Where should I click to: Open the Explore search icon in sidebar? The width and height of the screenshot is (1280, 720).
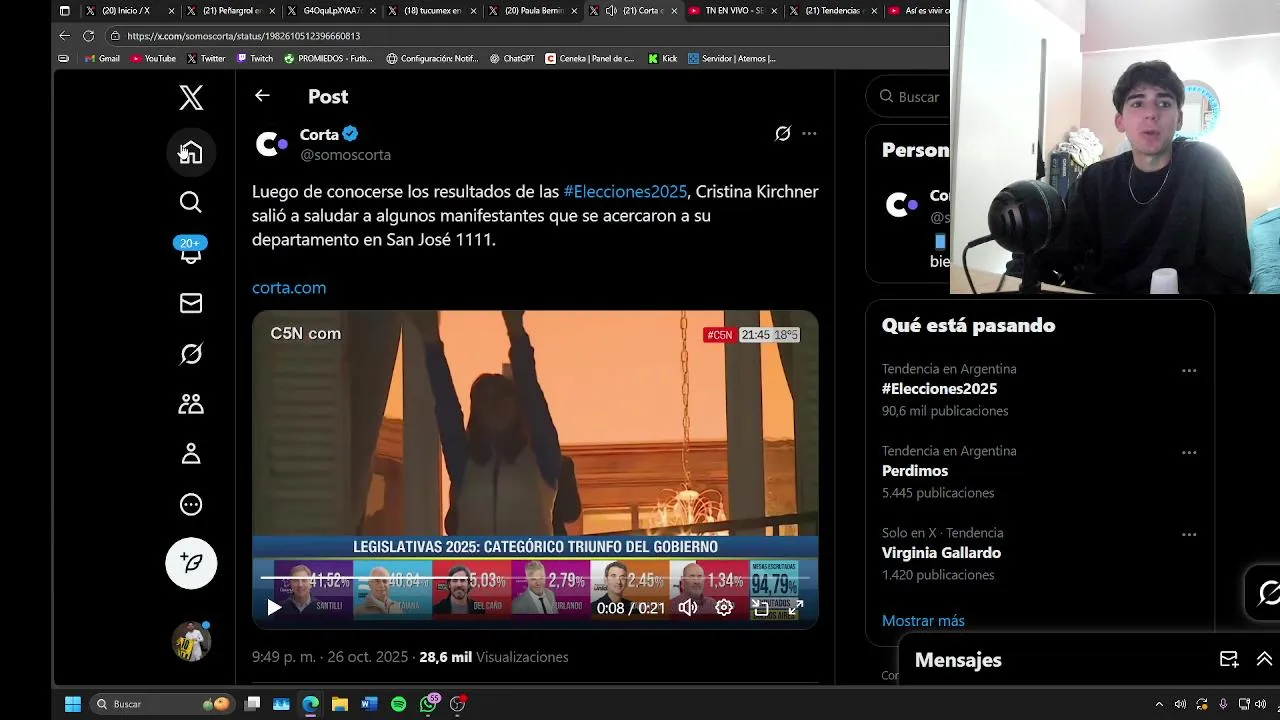click(x=191, y=202)
